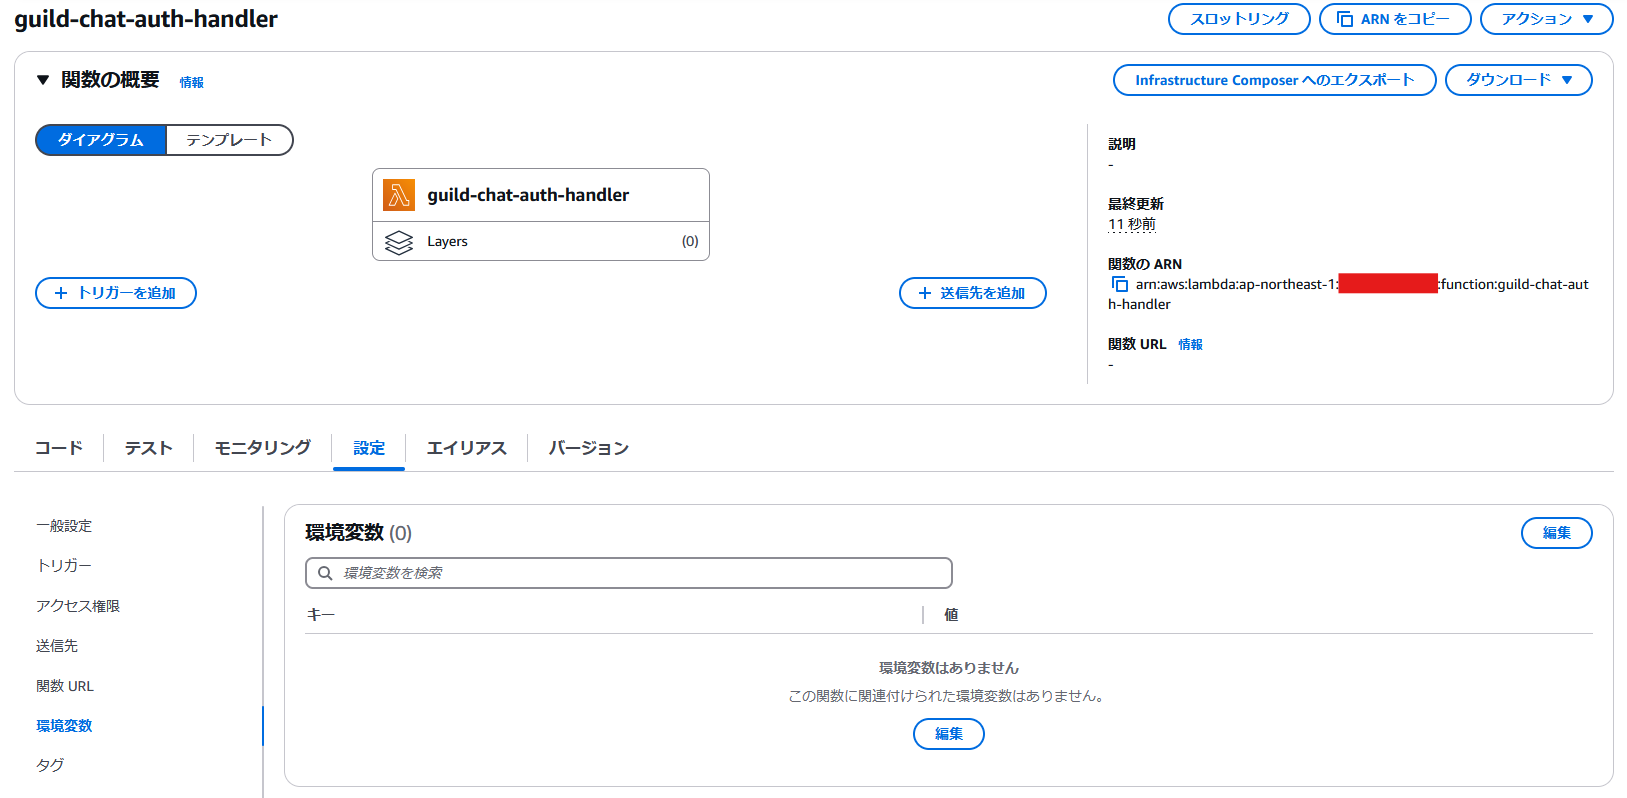Click トリガーを追加 button
This screenshot has width=1627, height=798.
pos(116,293)
